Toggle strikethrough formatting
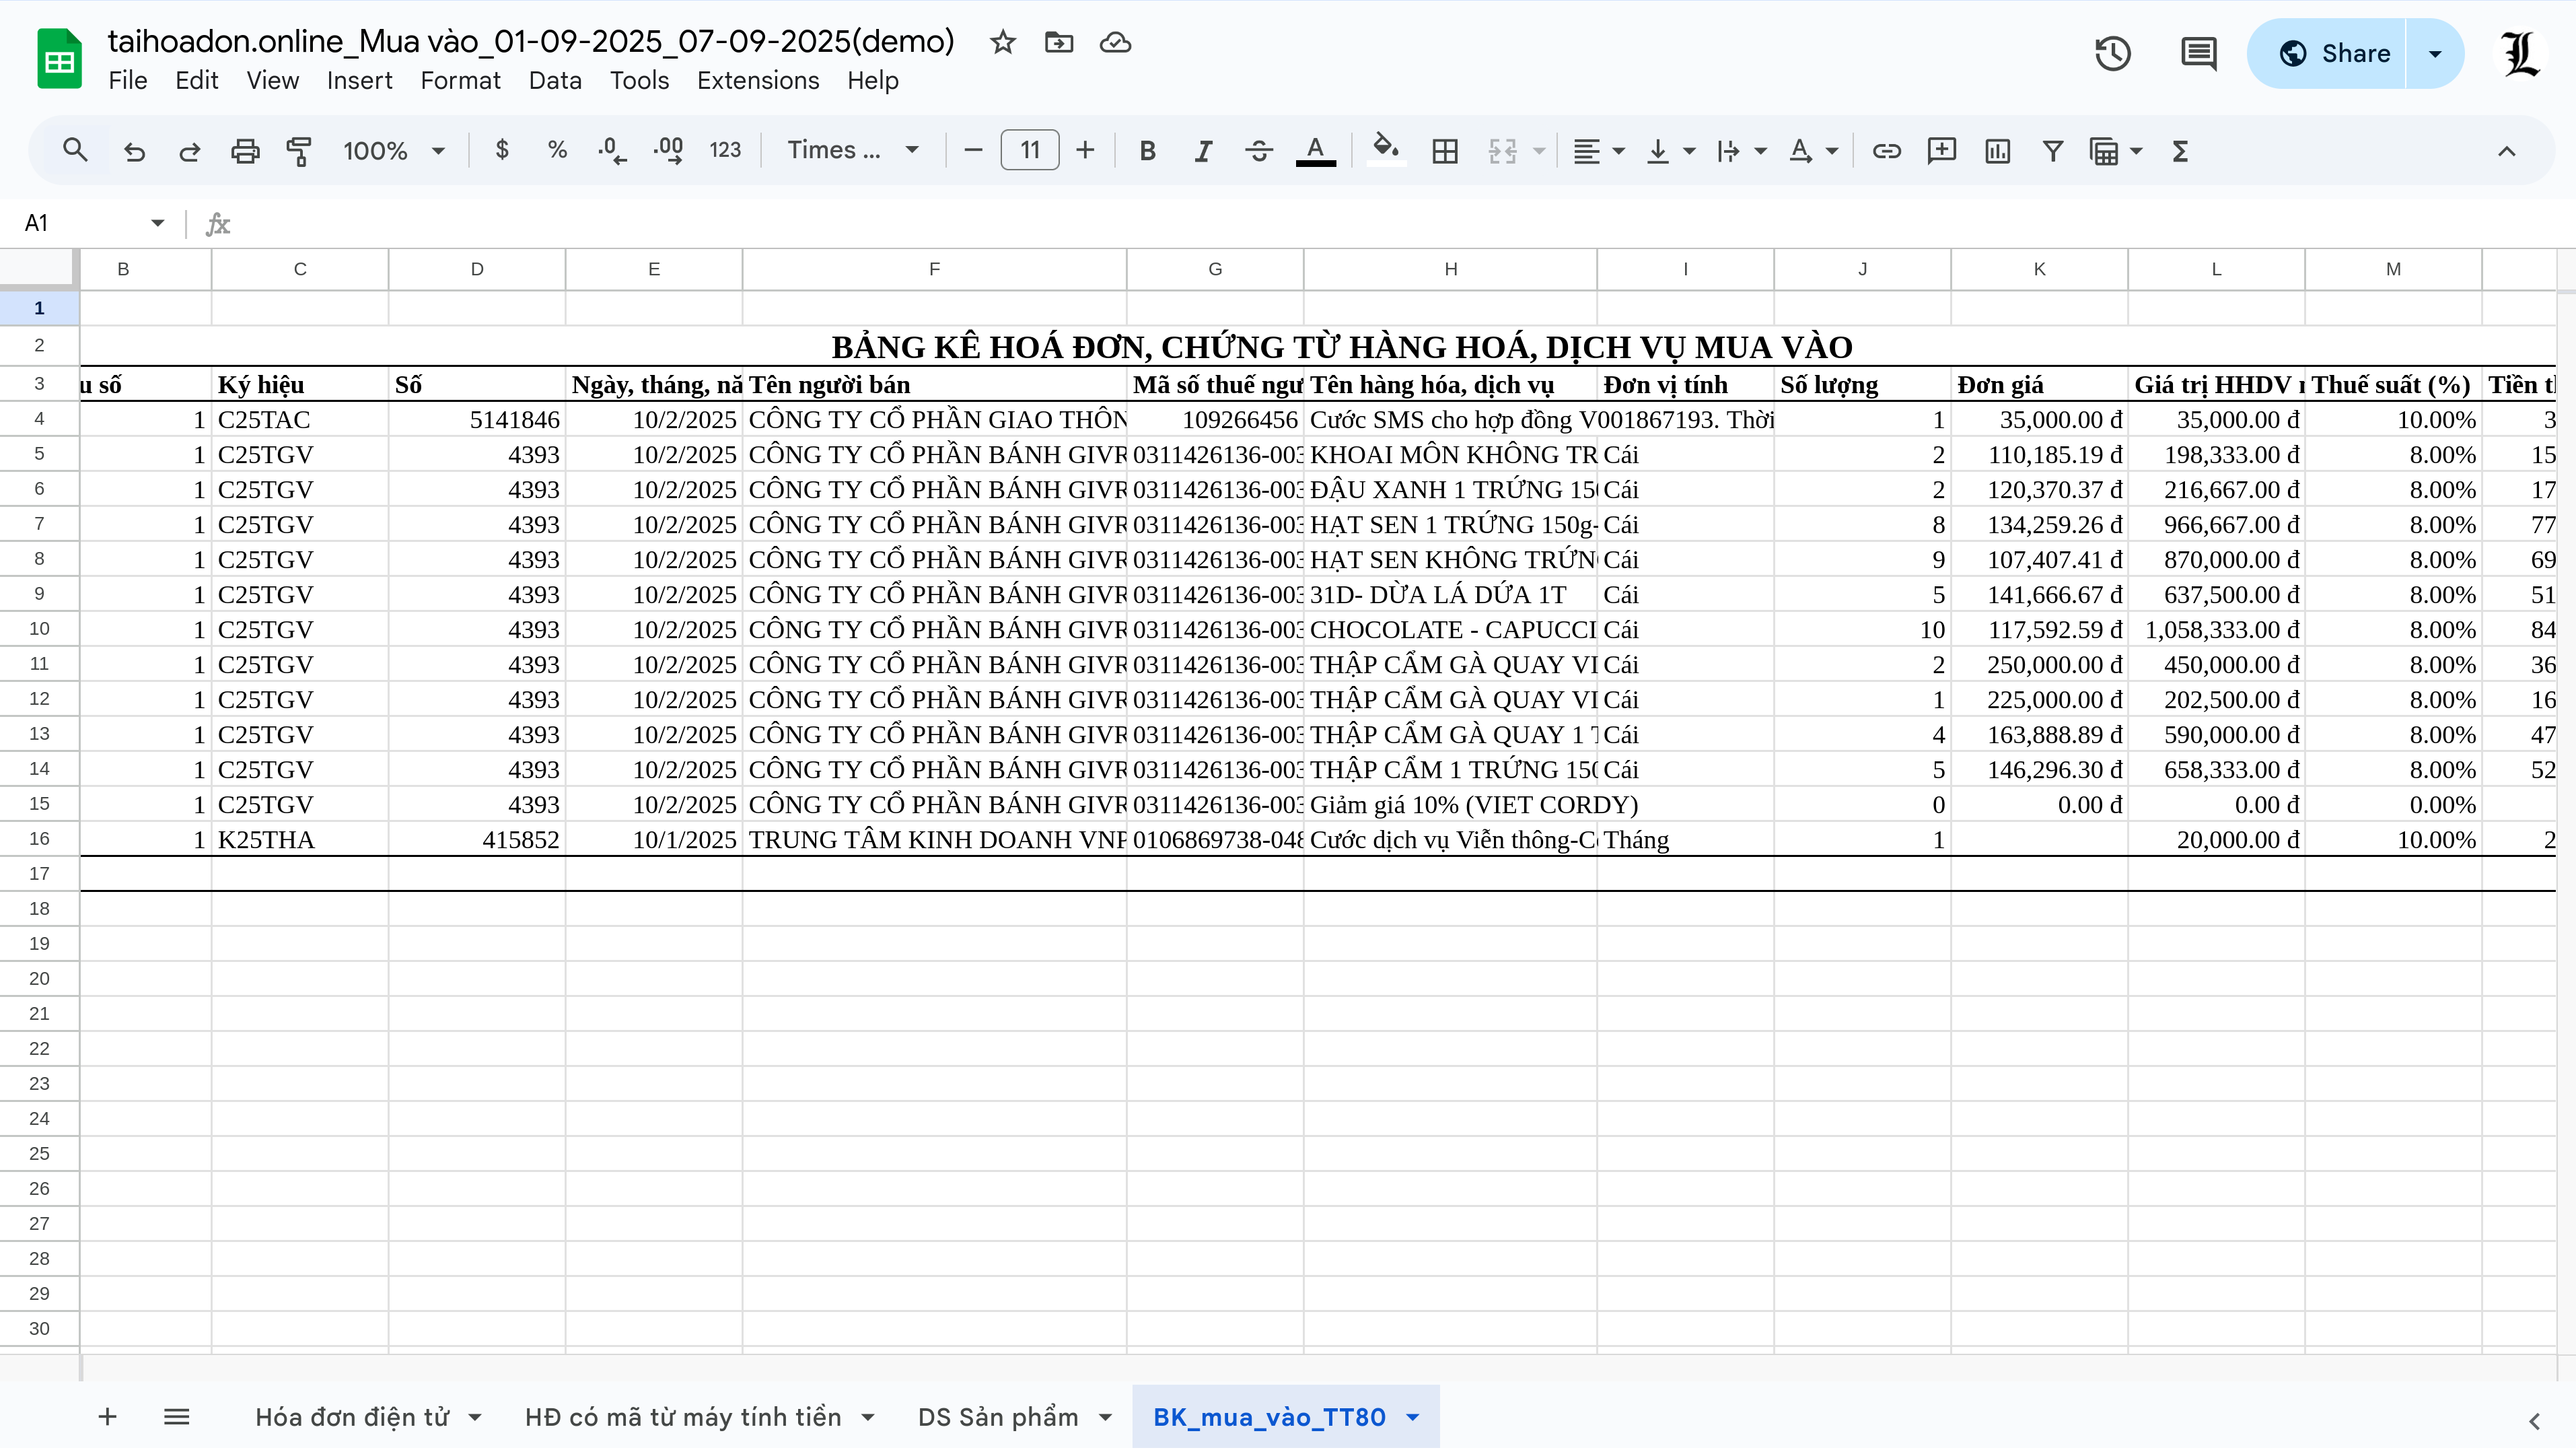2576x1450 pixels. pyautogui.click(x=1259, y=151)
